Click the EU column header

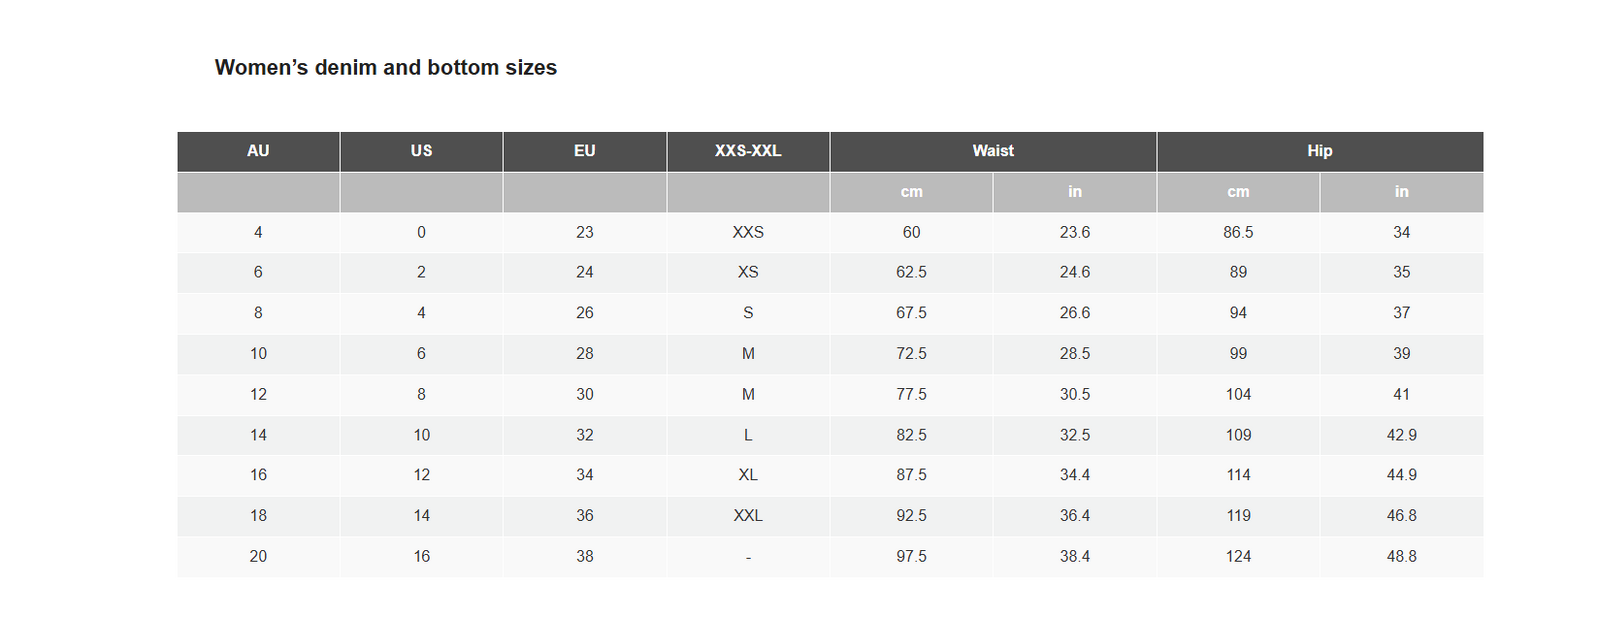(x=584, y=151)
